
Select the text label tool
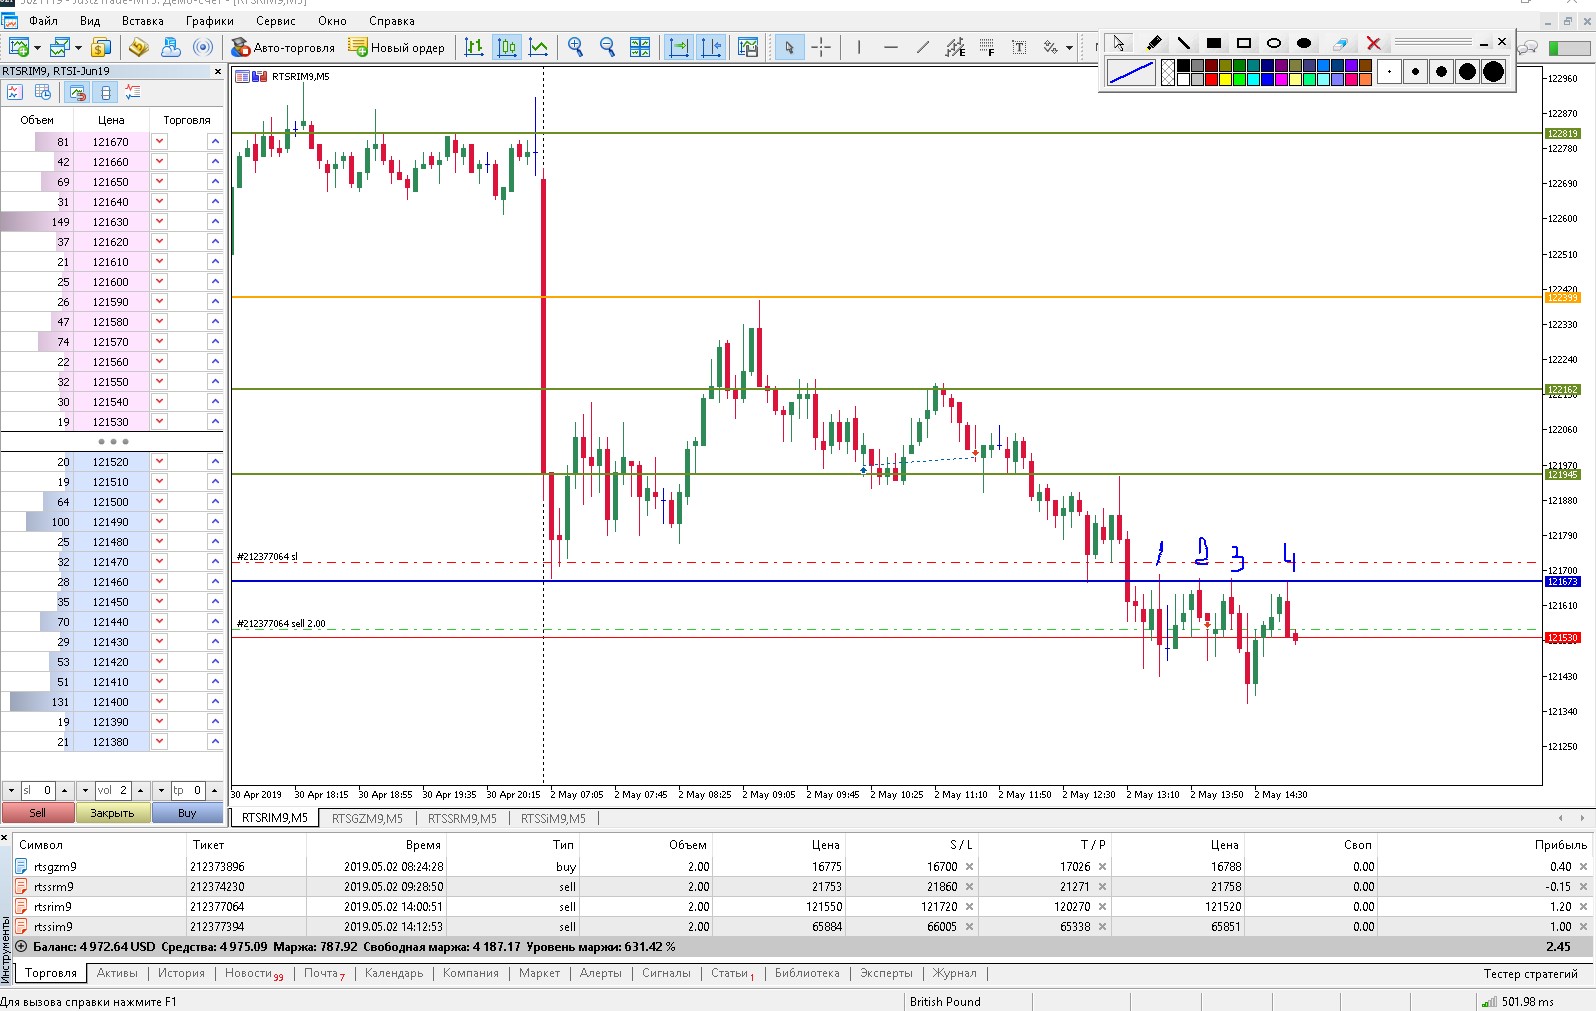(x=1019, y=47)
